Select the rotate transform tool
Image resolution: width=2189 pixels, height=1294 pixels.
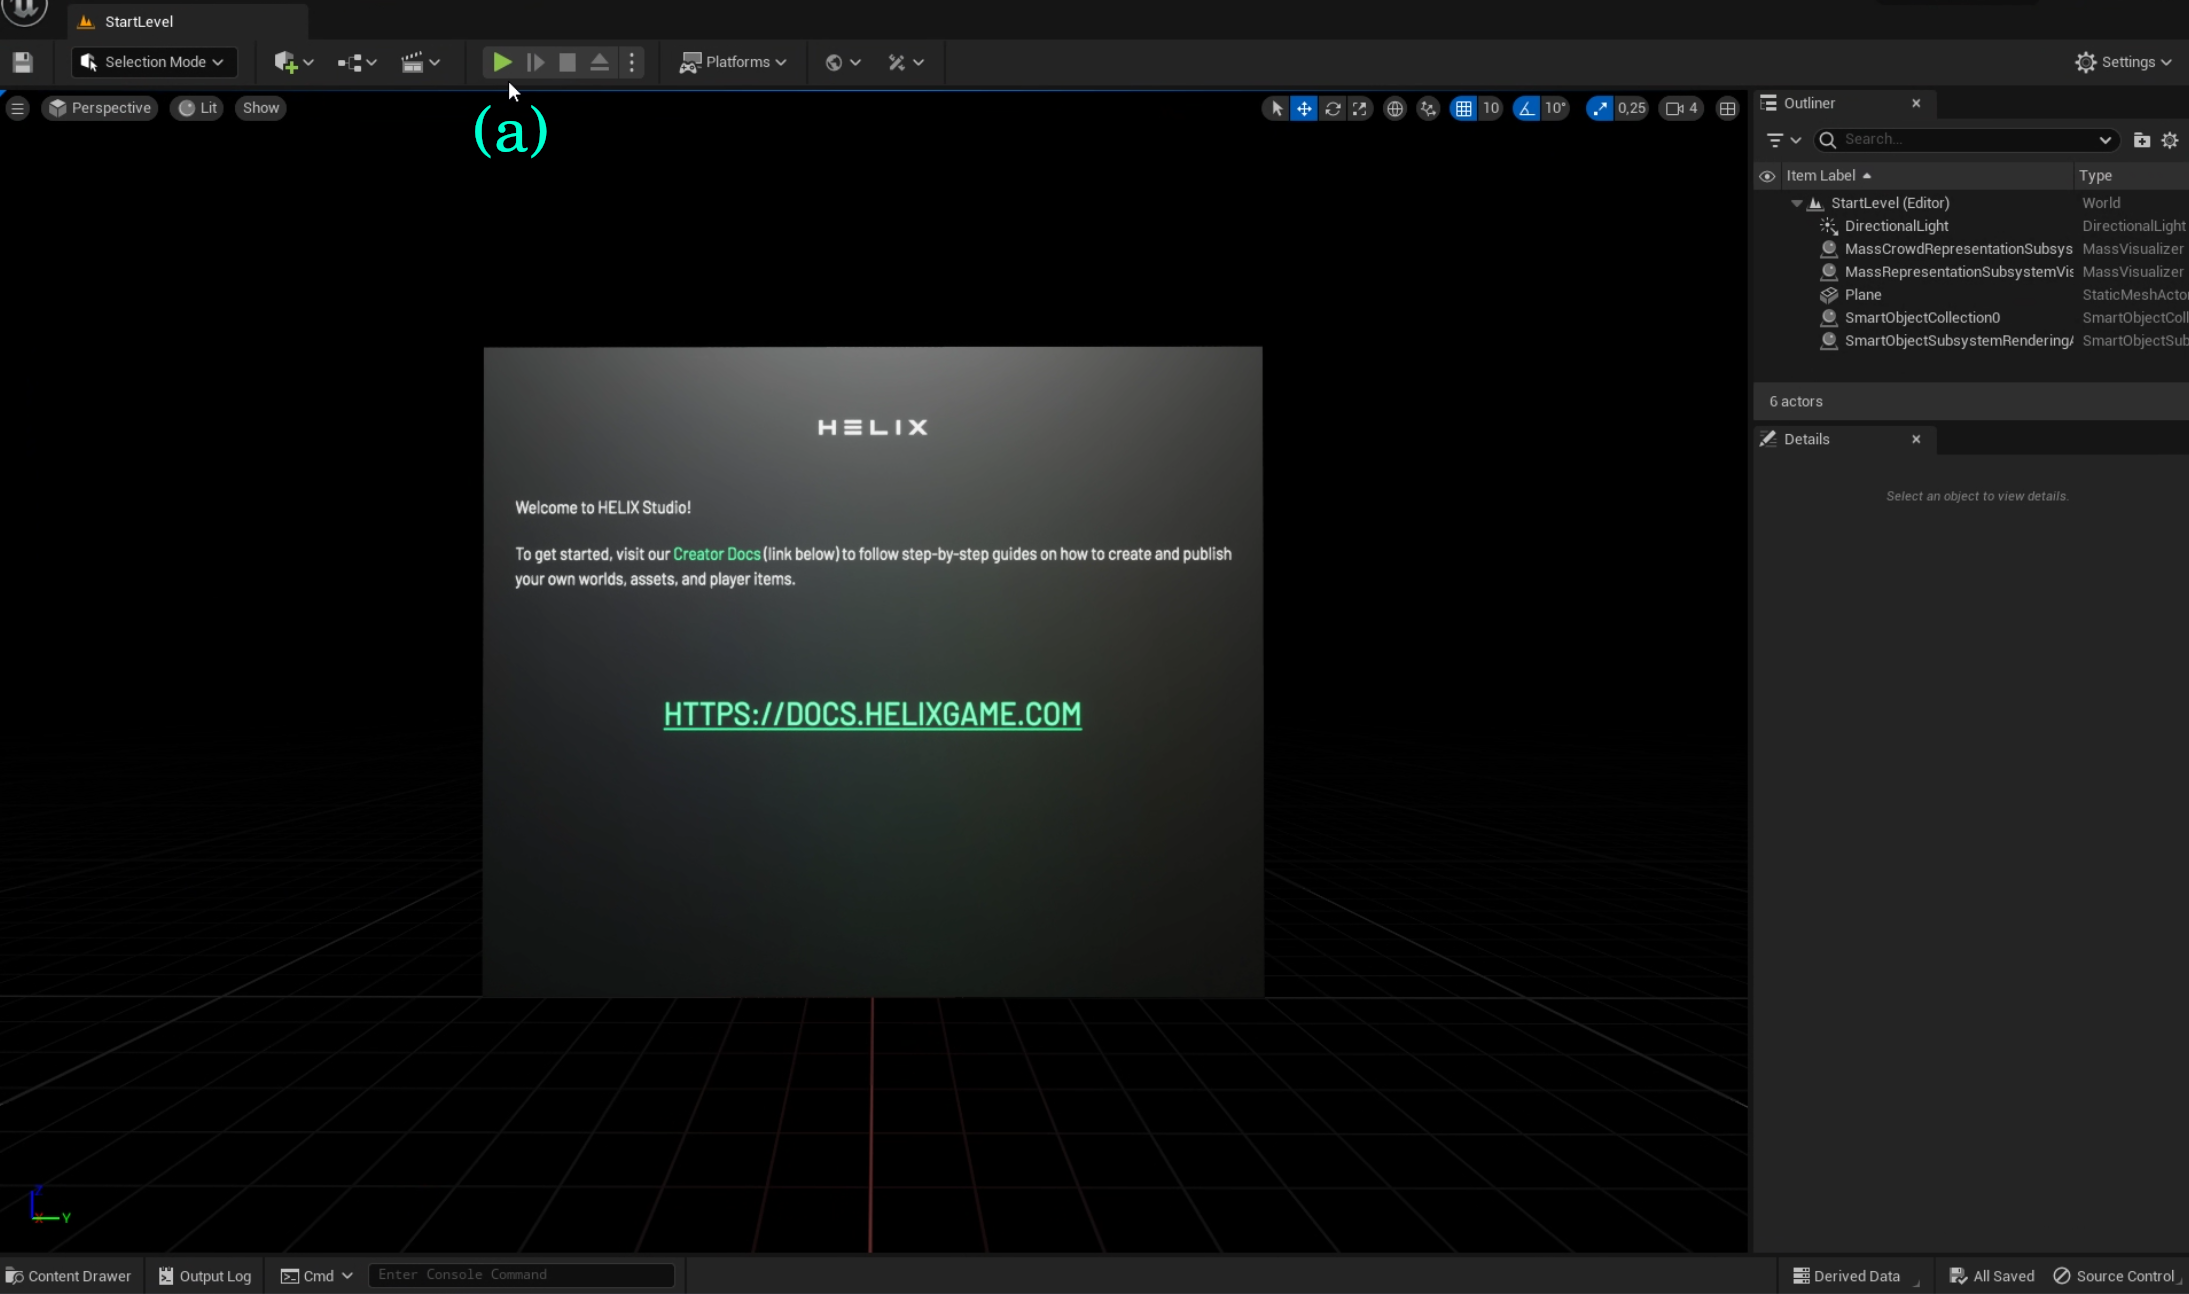(x=1332, y=108)
